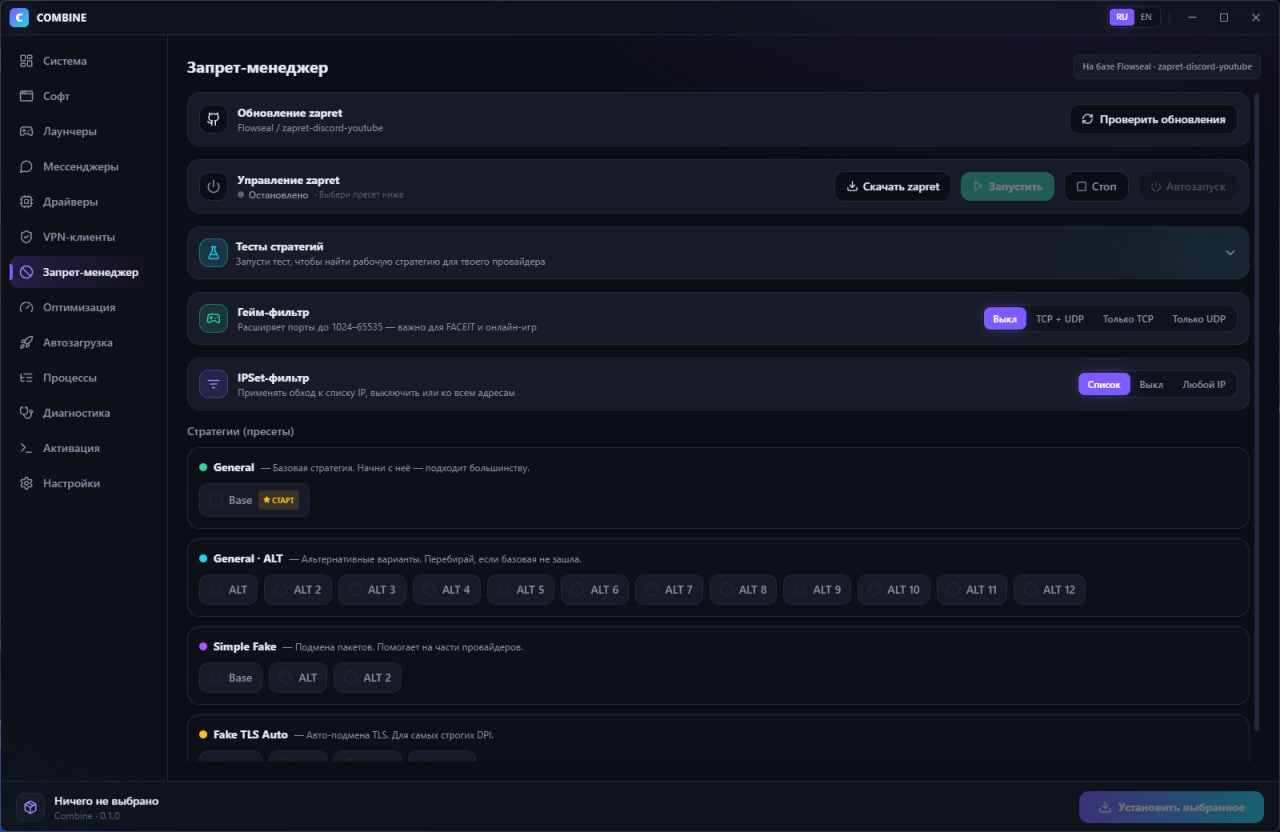Screen dimensions: 1280x832
Task: Select ALT 8 preset
Action: tap(743, 590)
